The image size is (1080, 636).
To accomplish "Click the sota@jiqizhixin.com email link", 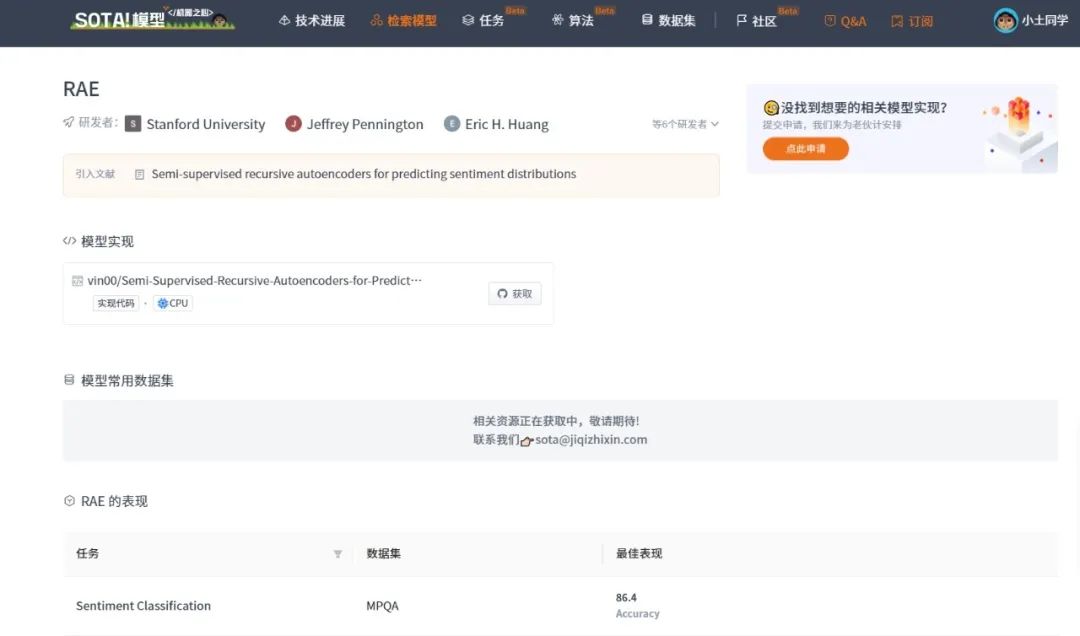I will pos(590,439).
